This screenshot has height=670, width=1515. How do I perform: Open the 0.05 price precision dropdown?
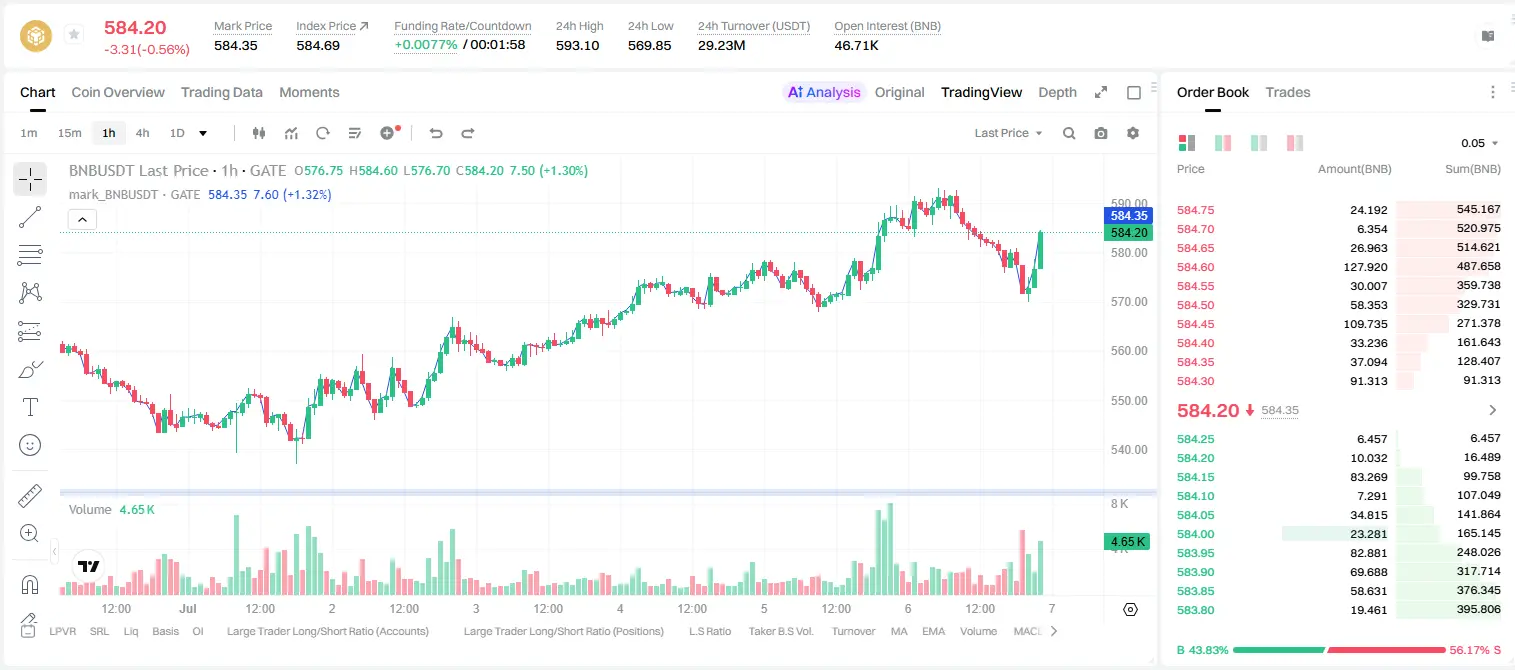[x=1480, y=143]
